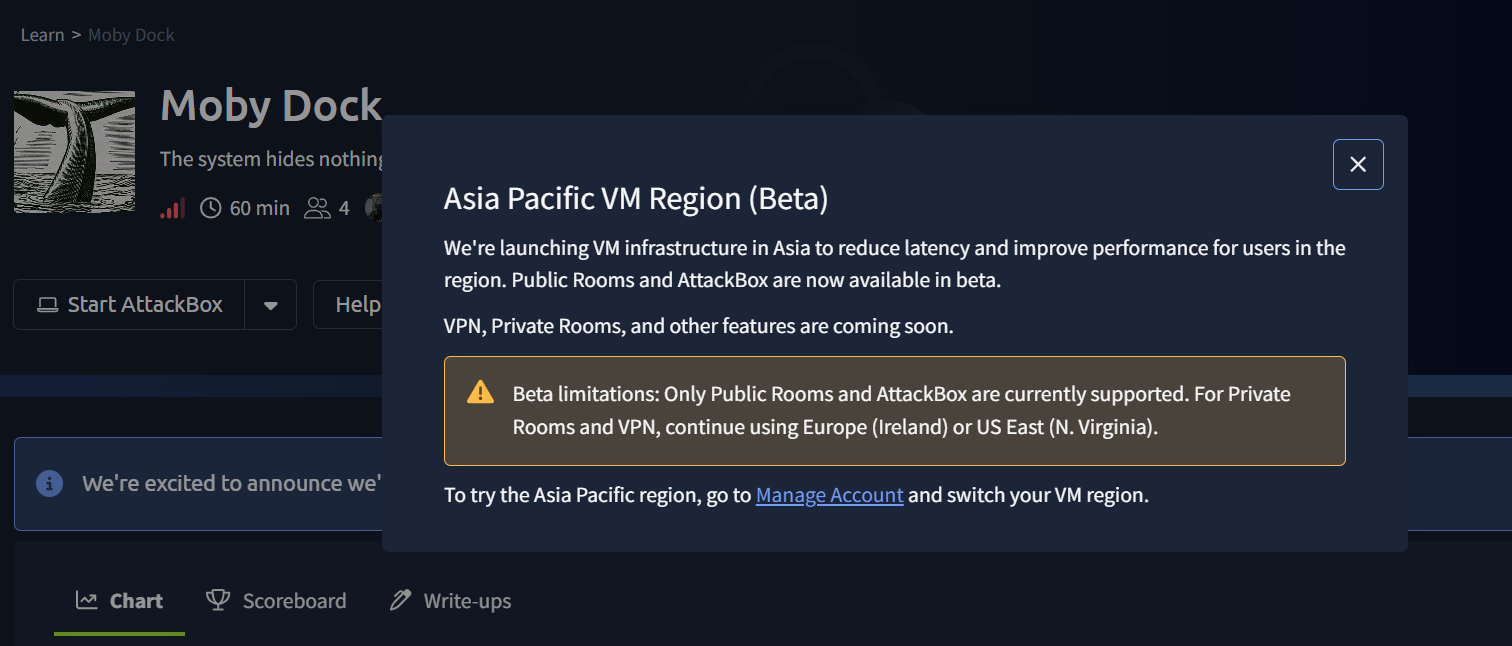The height and width of the screenshot is (646, 1512).
Task: Go to Learn in the breadcrumb
Action: coord(42,35)
